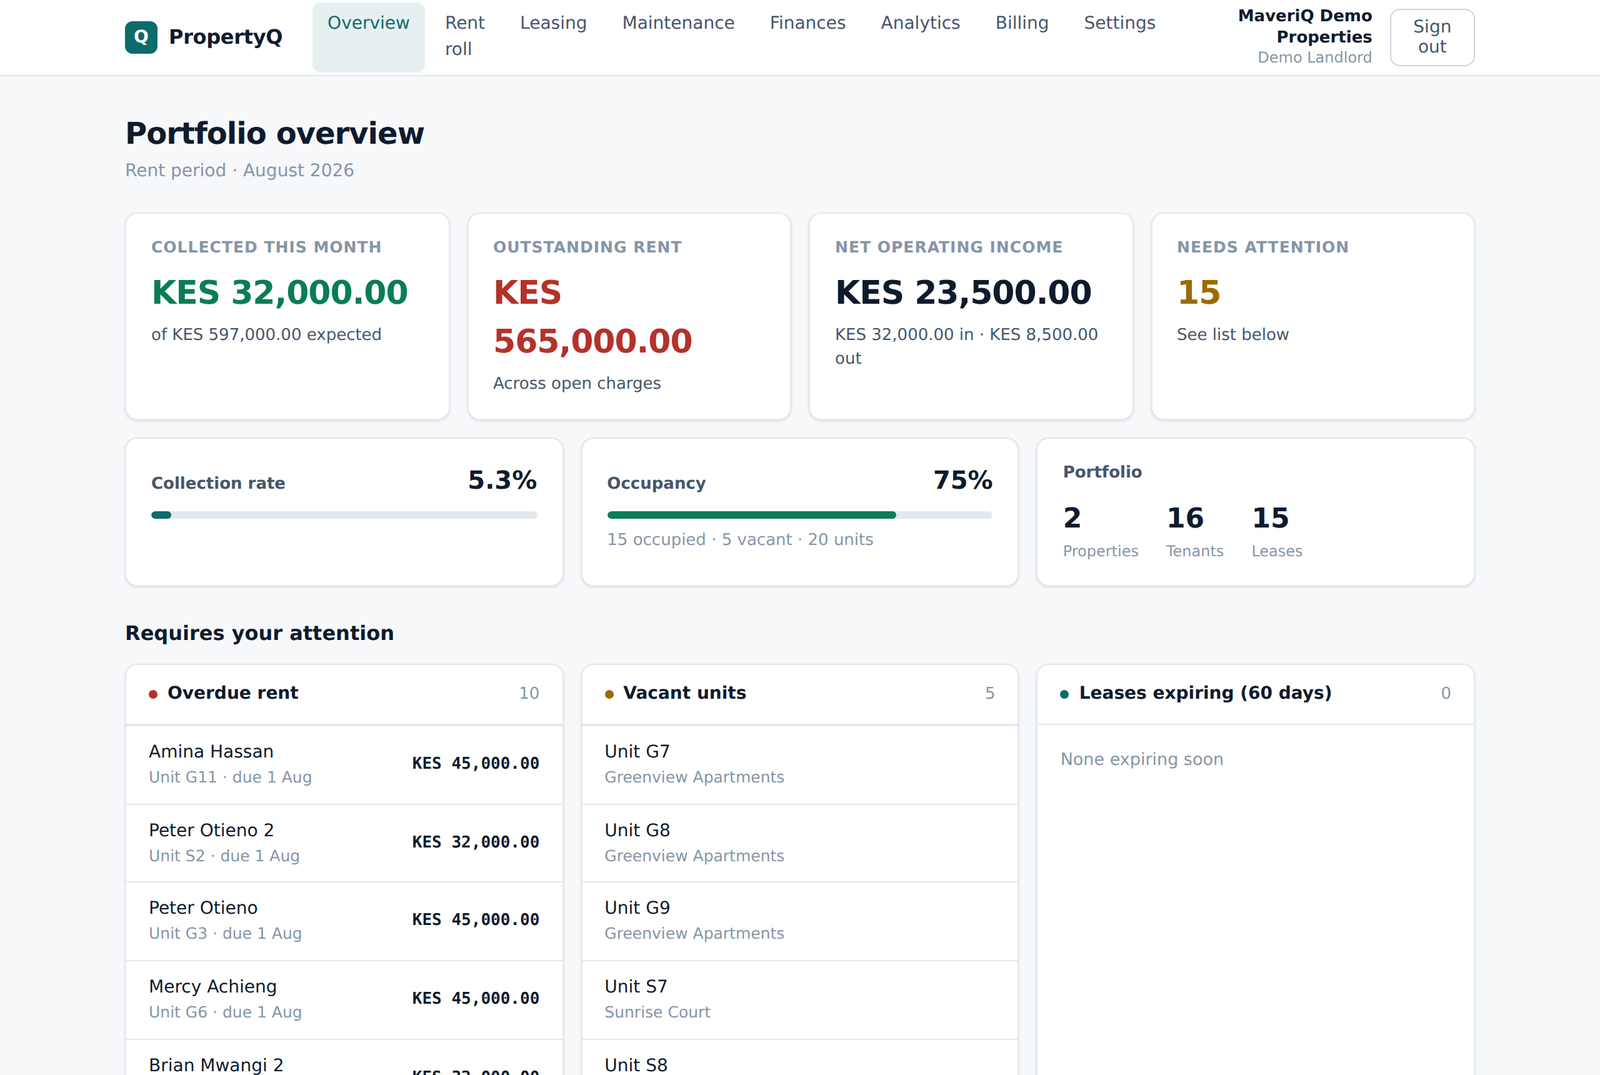Navigate to Analytics
Image resolution: width=1600 pixels, height=1075 pixels.
click(x=920, y=23)
